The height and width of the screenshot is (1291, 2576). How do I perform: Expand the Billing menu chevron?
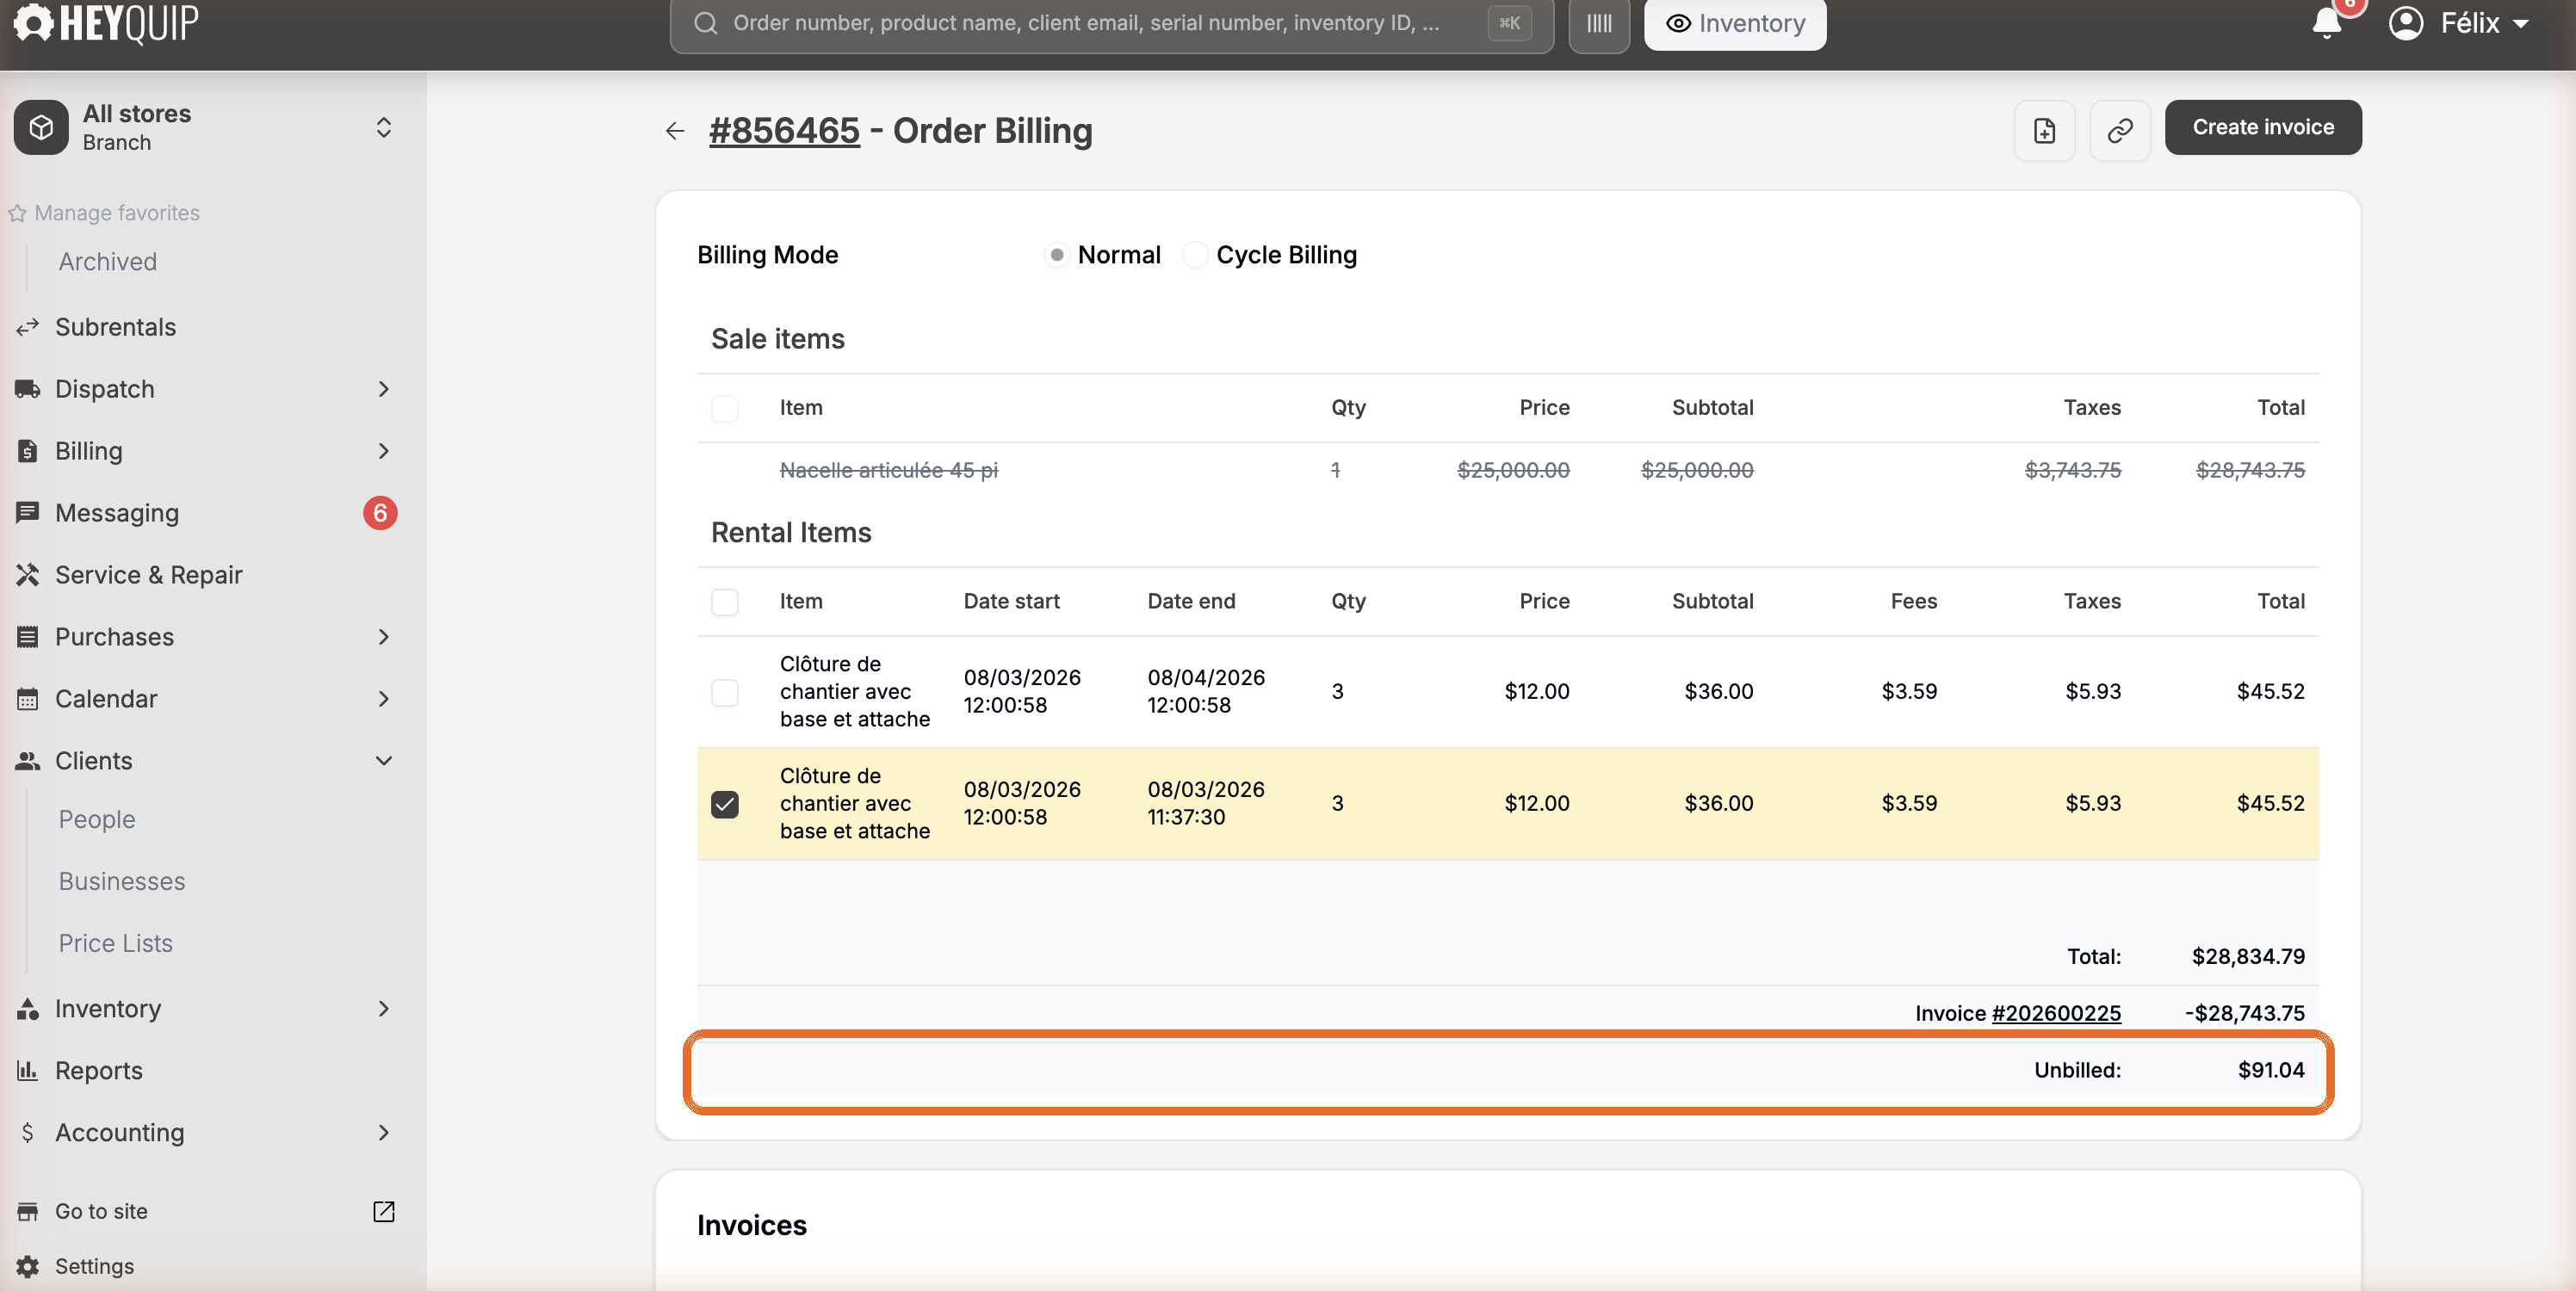coord(384,451)
